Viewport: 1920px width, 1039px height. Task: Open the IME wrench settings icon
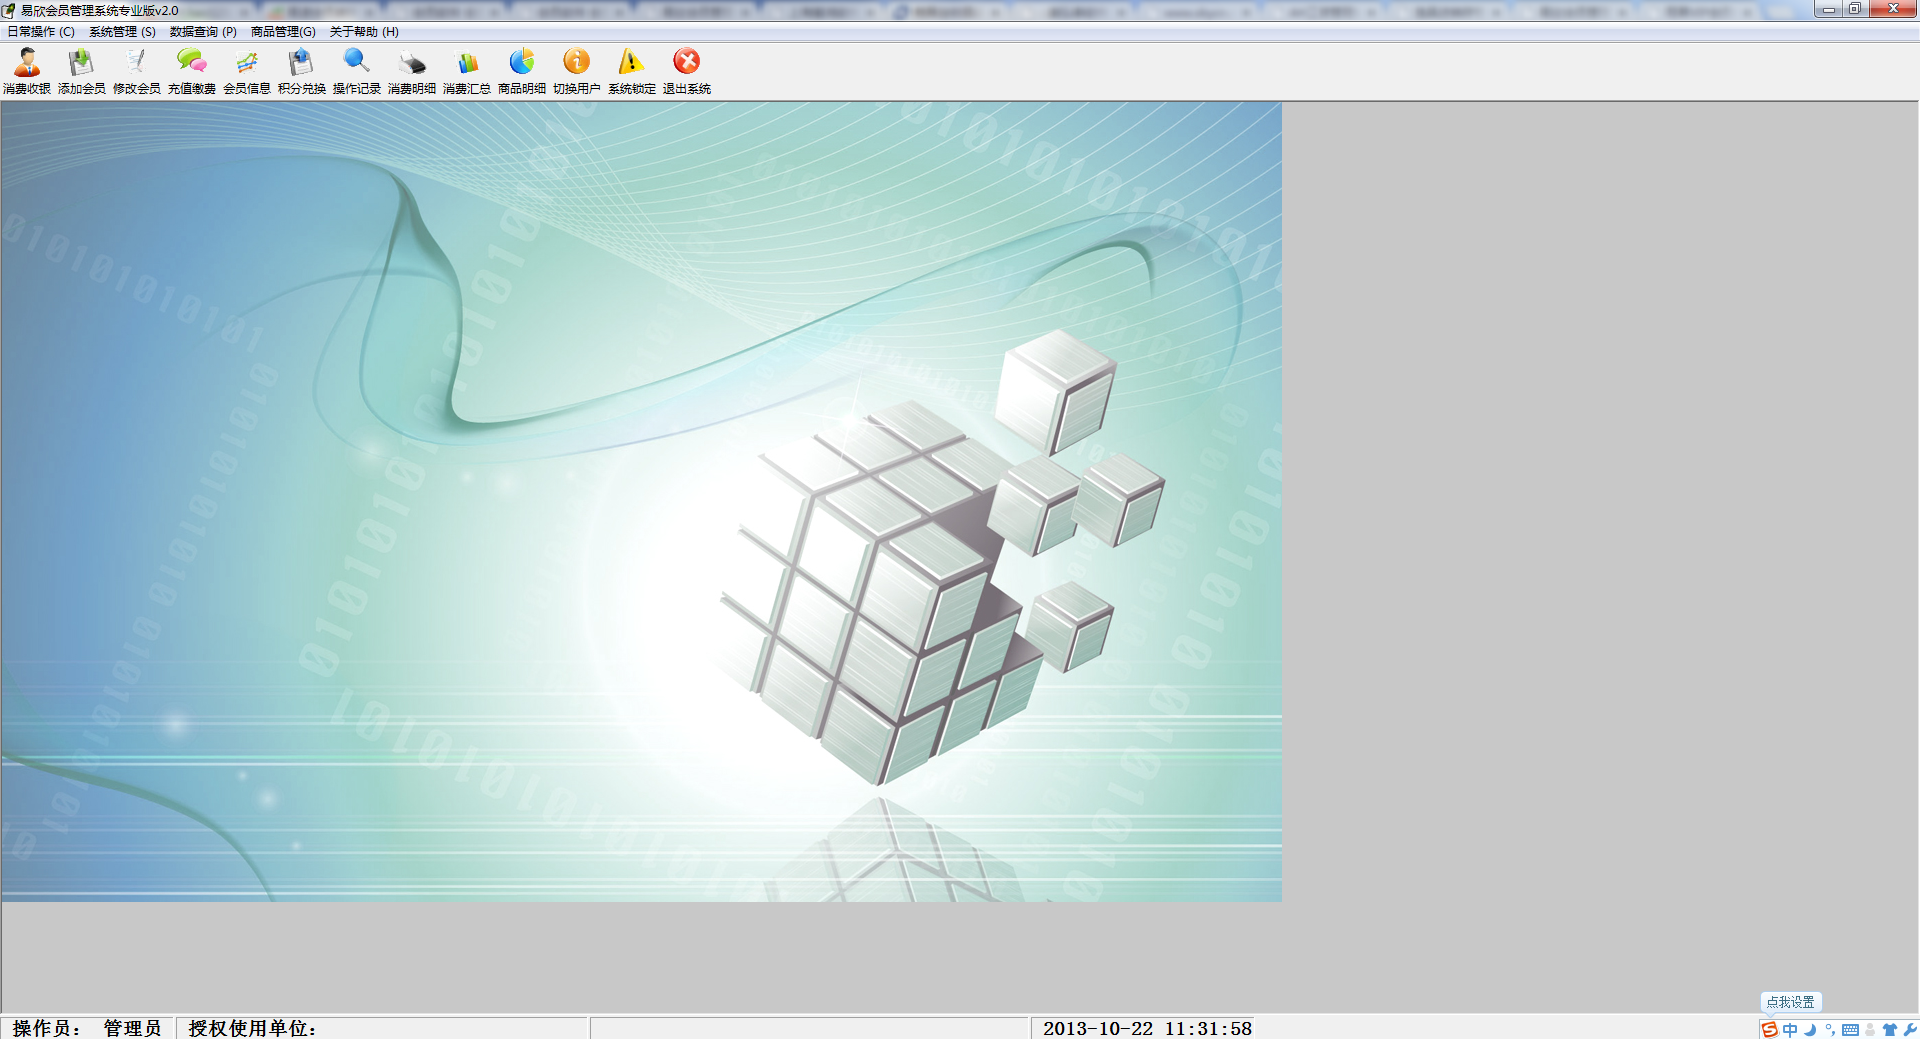1910,1029
